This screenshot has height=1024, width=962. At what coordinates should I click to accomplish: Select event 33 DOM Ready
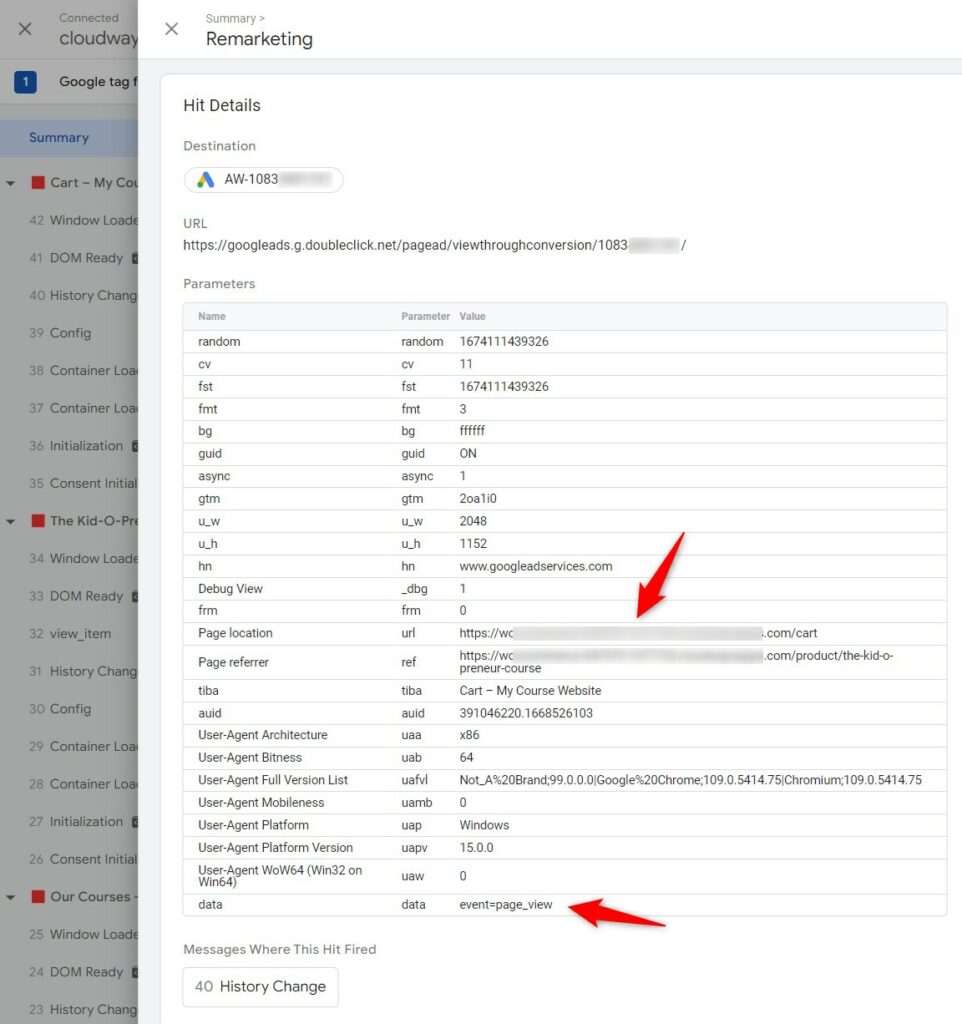[83, 596]
